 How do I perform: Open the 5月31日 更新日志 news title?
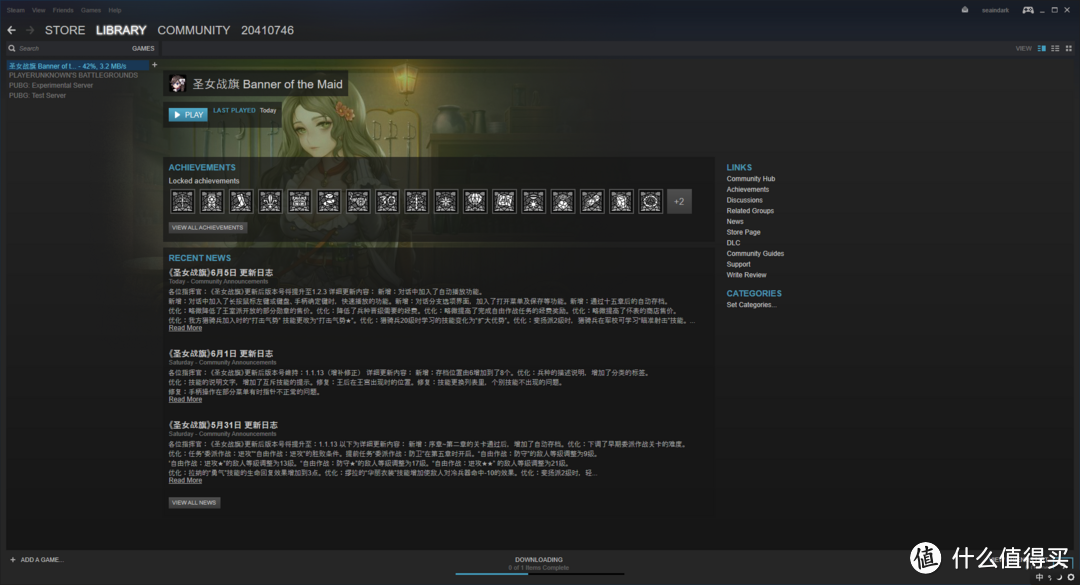223,425
